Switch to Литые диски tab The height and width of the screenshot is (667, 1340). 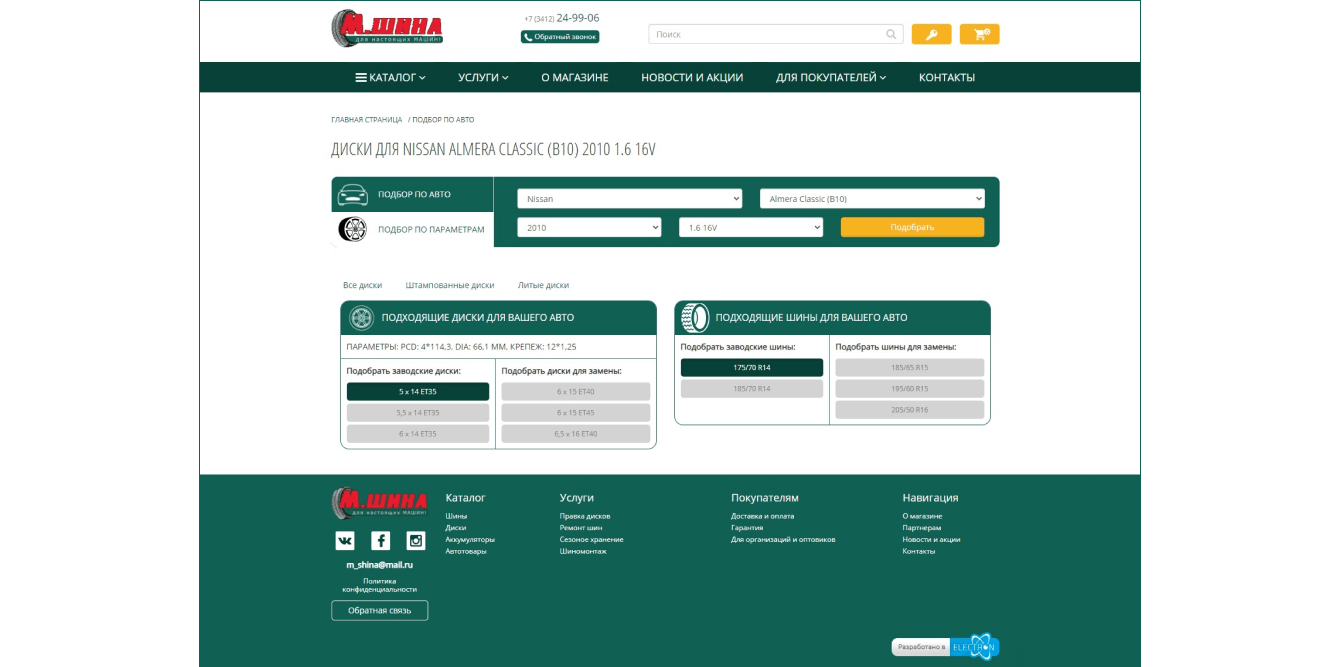tap(543, 285)
